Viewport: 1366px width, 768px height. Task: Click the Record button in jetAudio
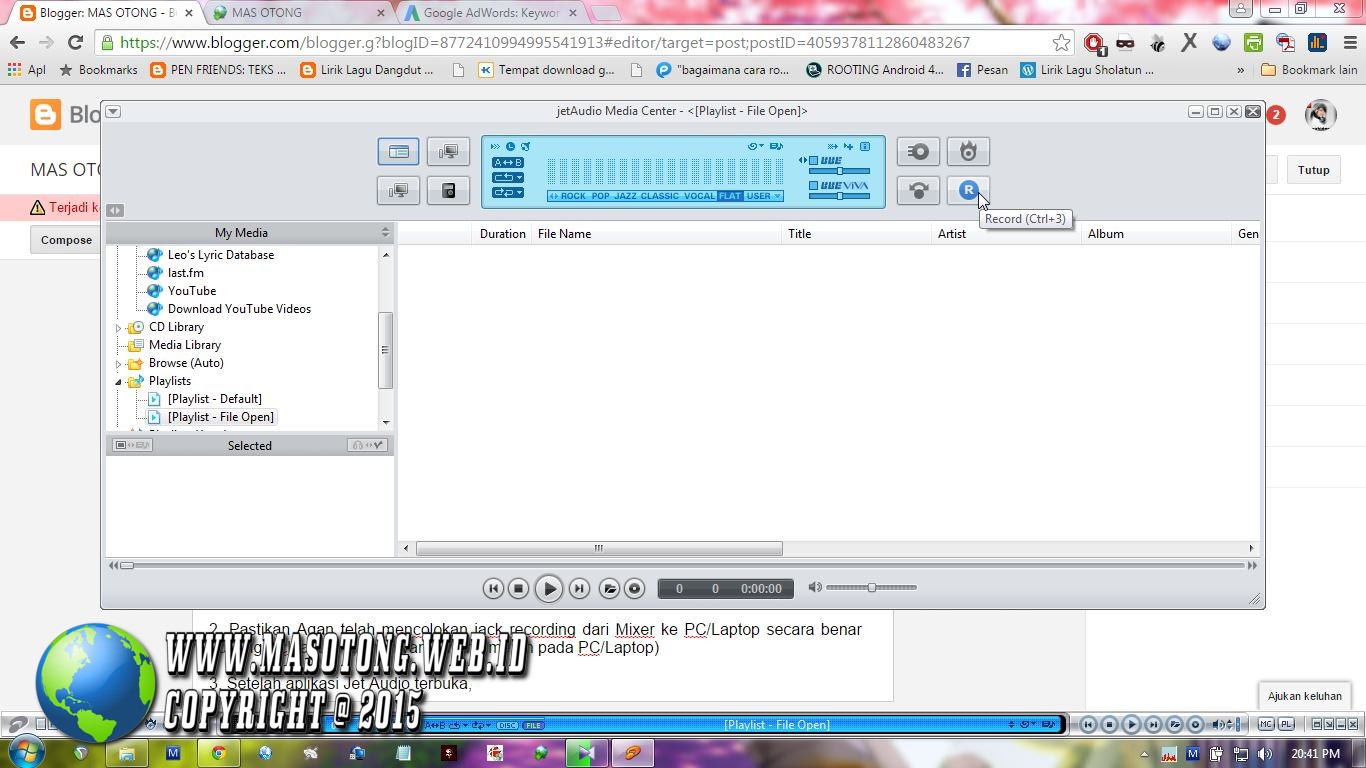tap(968, 190)
